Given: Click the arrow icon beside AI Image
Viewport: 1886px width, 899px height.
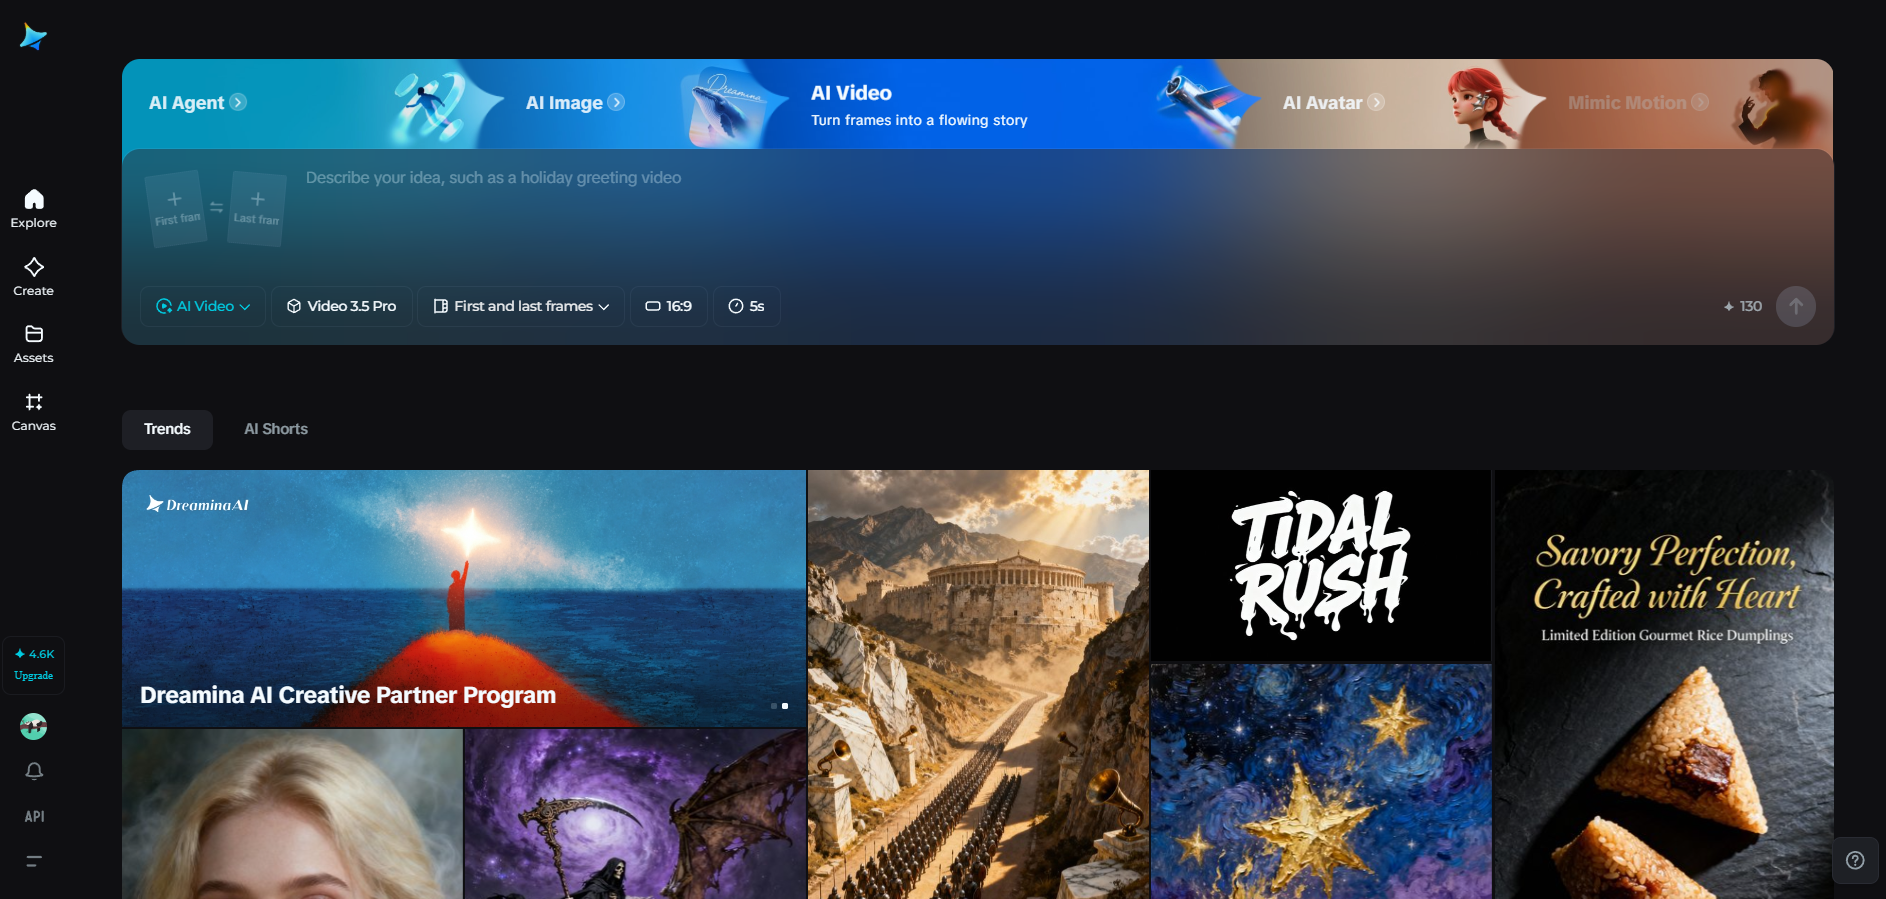Looking at the screenshot, I should pos(616,102).
